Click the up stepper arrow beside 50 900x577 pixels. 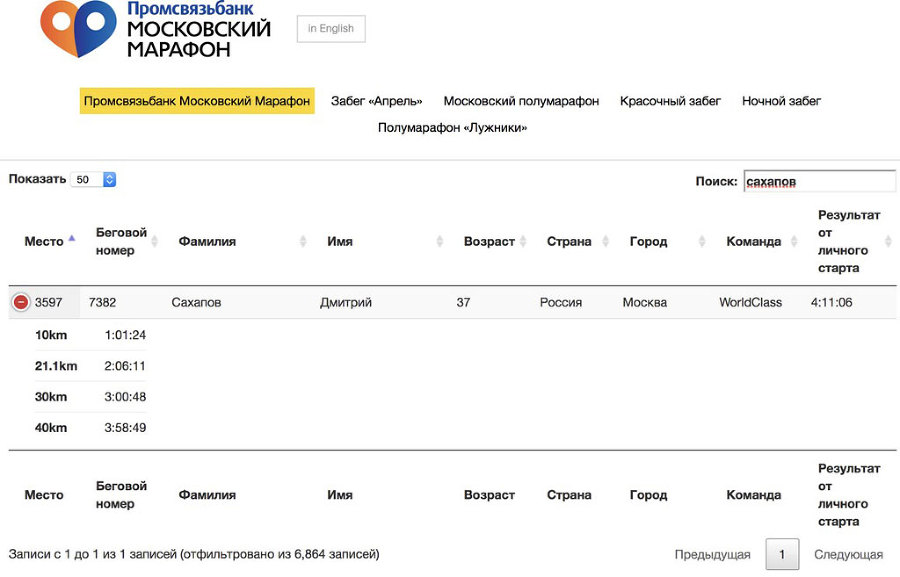(108, 174)
